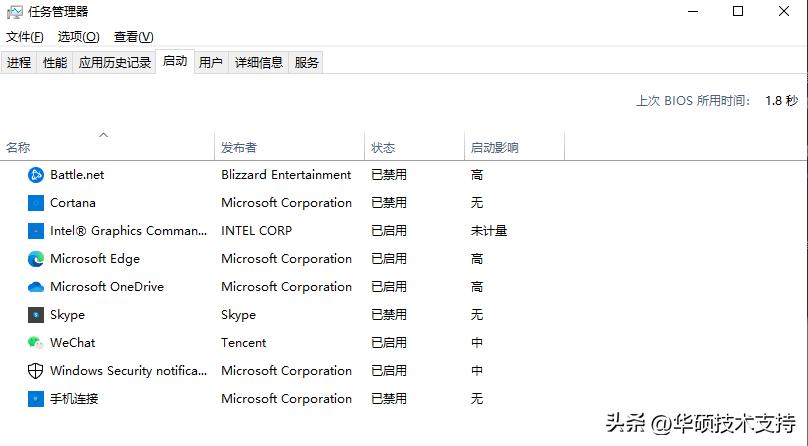This screenshot has width=808, height=446.
Task: Click WeChat's 已启用 status
Action: pyautogui.click(x=389, y=342)
